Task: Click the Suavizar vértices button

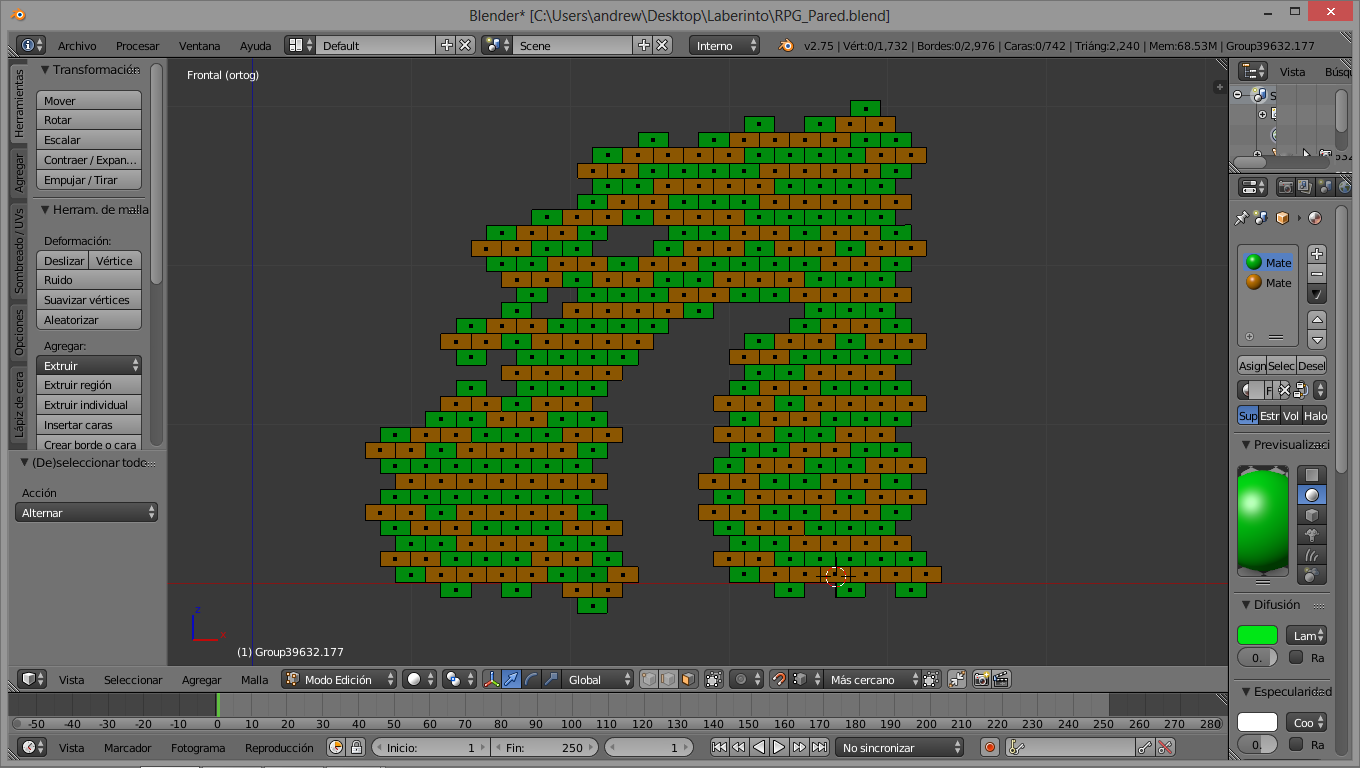Action: (89, 300)
